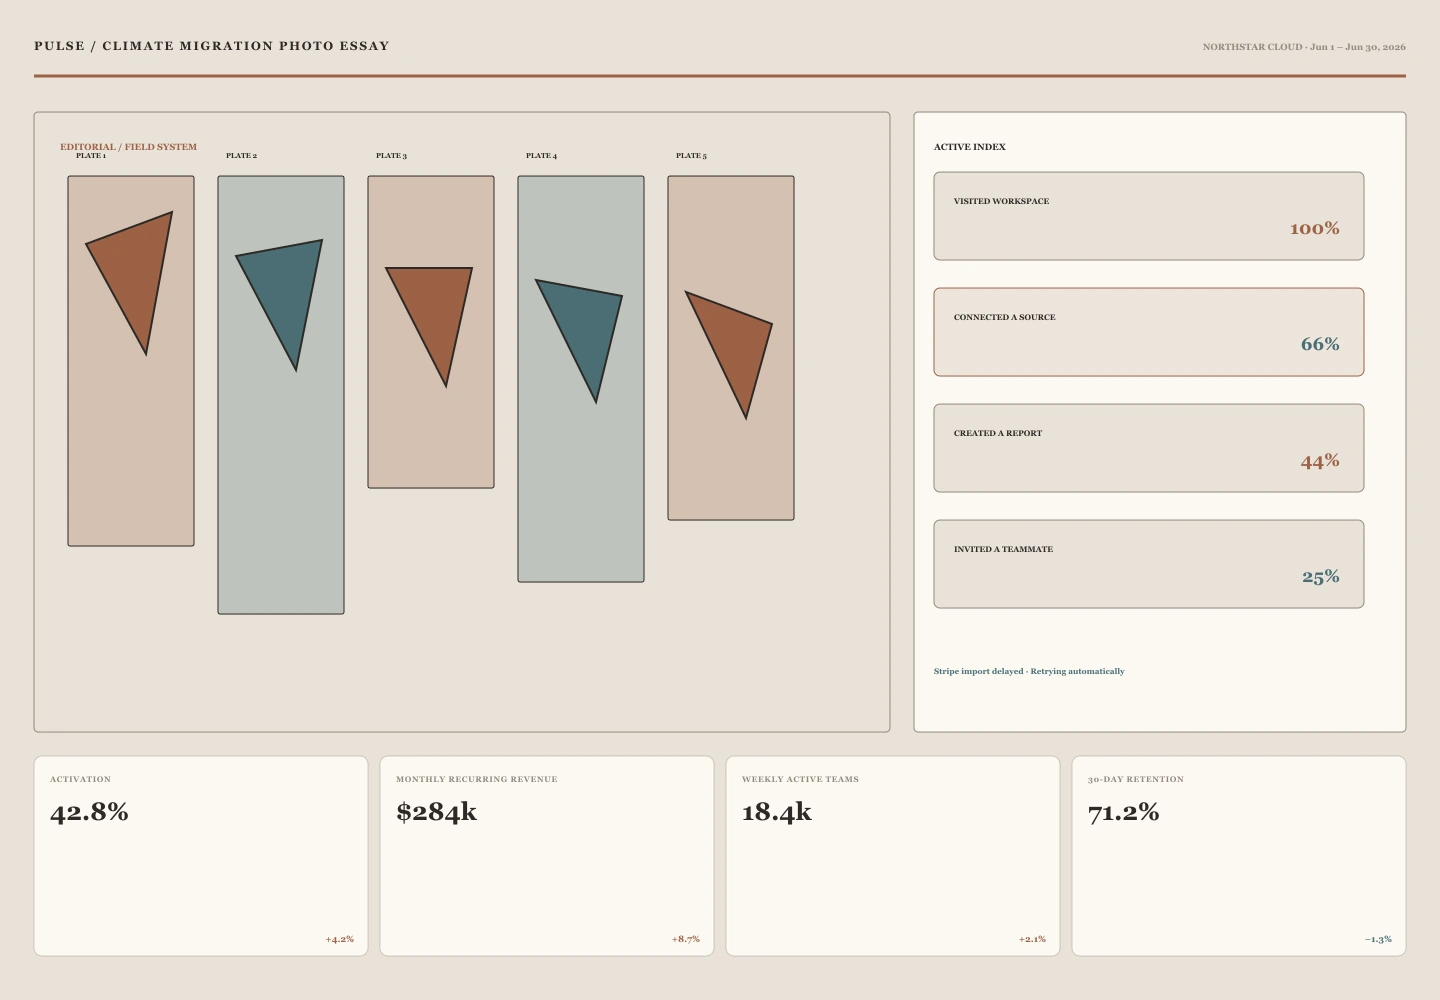The height and width of the screenshot is (1000, 1440).
Task: Click the 25% value
Action: click(x=1321, y=577)
